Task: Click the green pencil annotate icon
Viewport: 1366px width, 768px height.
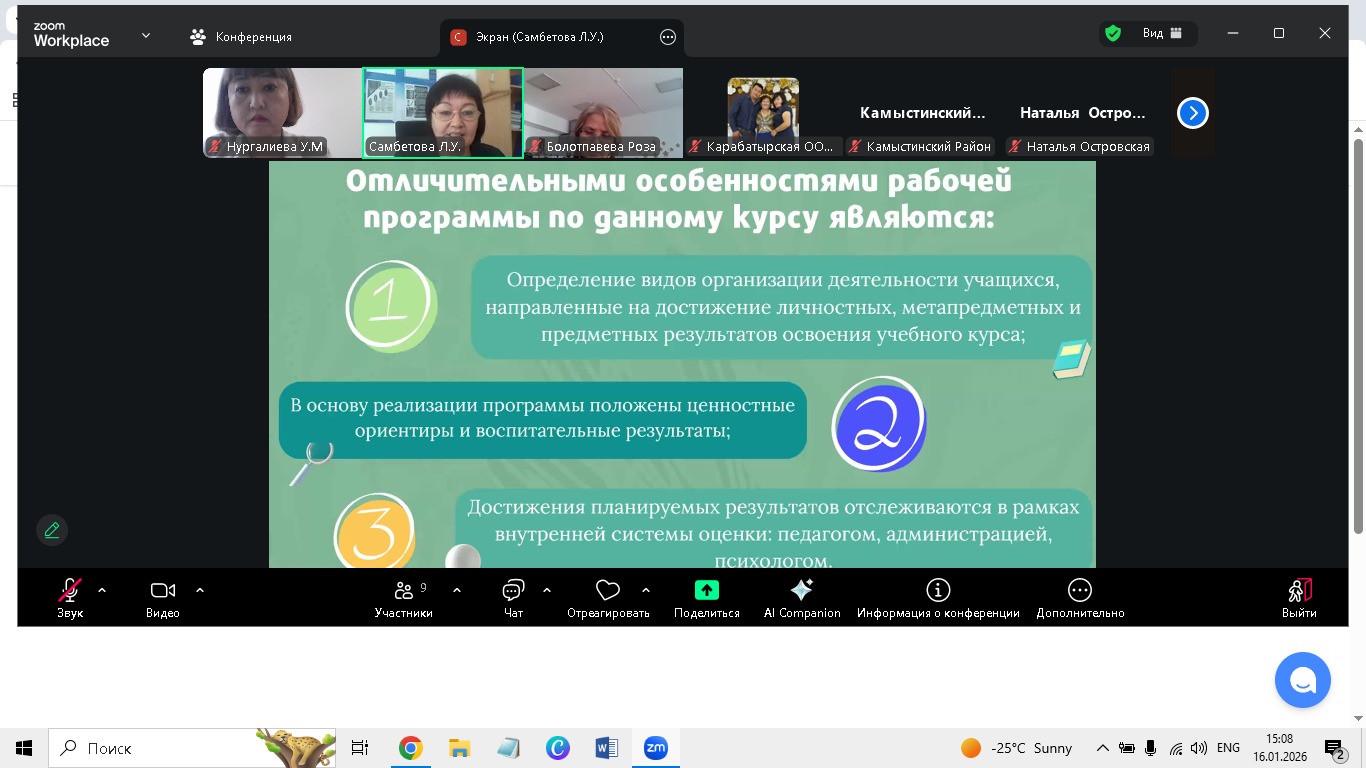Action: click(x=52, y=530)
